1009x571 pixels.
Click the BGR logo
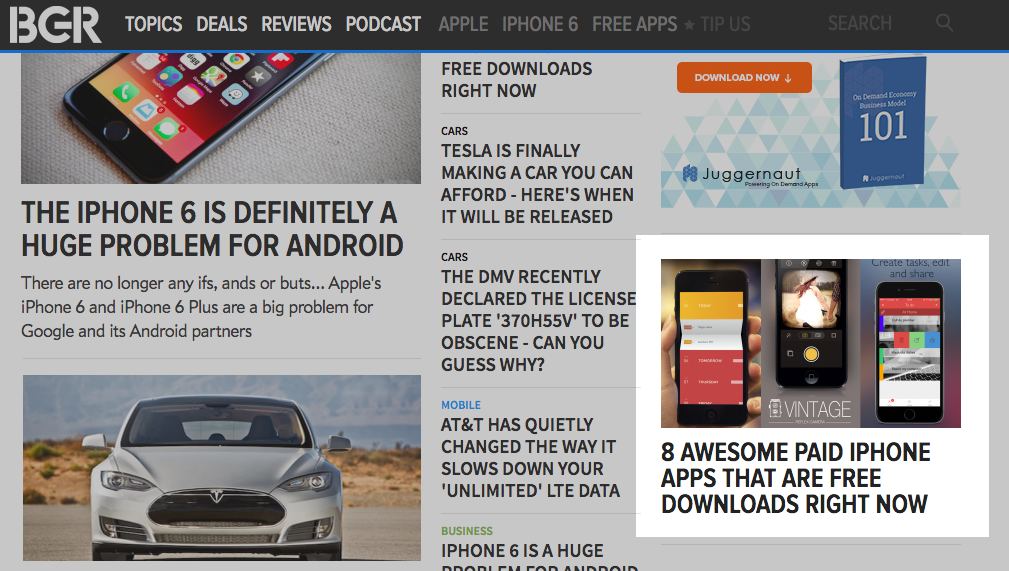click(55, 24)
